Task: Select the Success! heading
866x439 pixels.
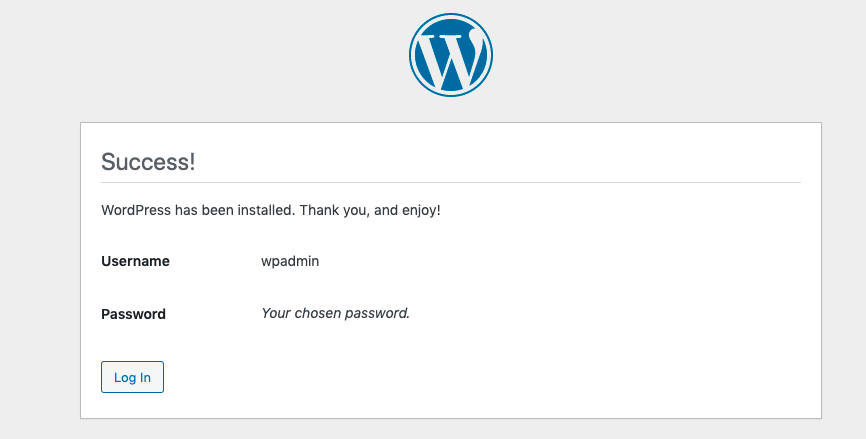Action: pos(148,162)
